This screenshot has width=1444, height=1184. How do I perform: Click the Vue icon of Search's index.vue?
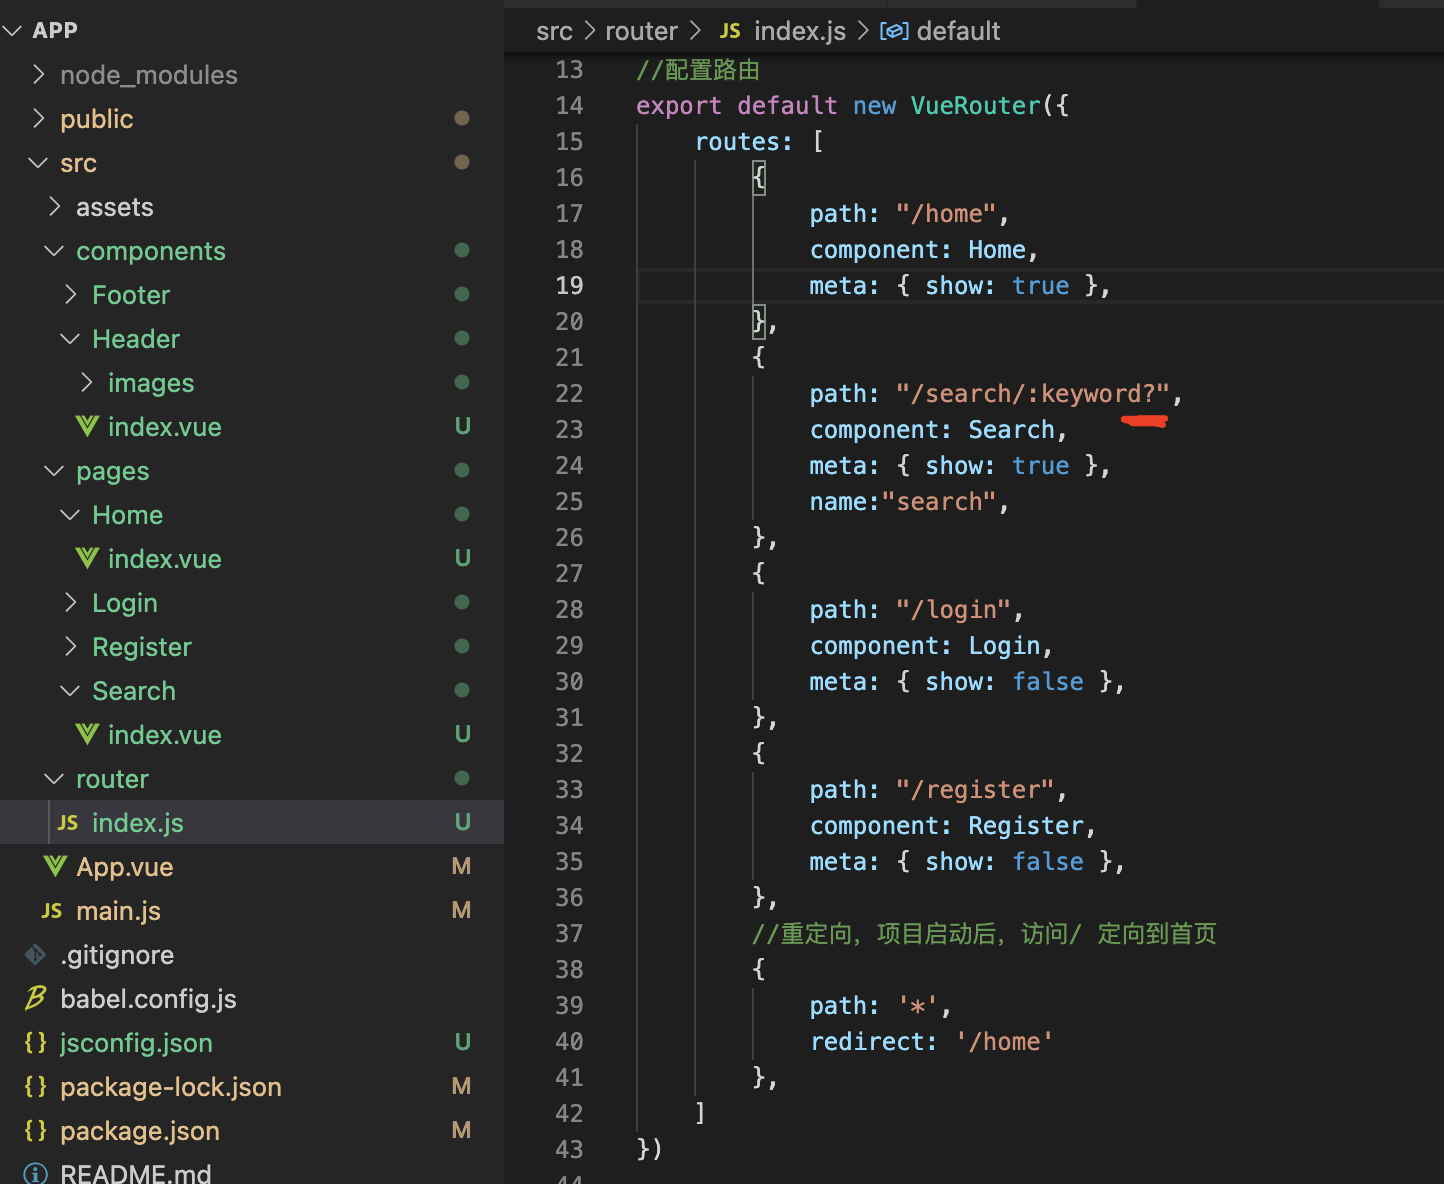coord(87,734)
